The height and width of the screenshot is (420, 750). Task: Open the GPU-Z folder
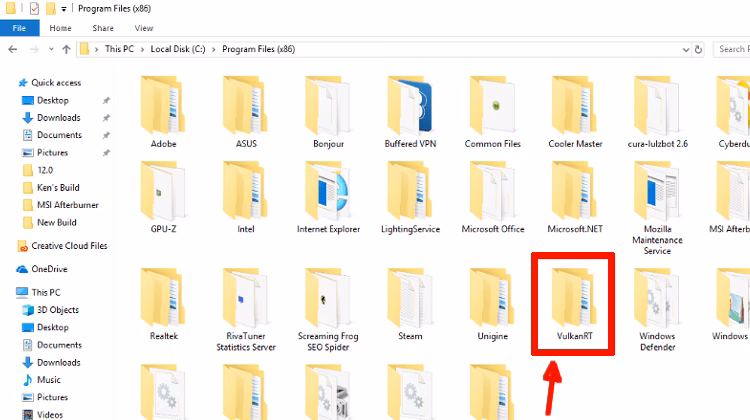[x=163, y=197]
